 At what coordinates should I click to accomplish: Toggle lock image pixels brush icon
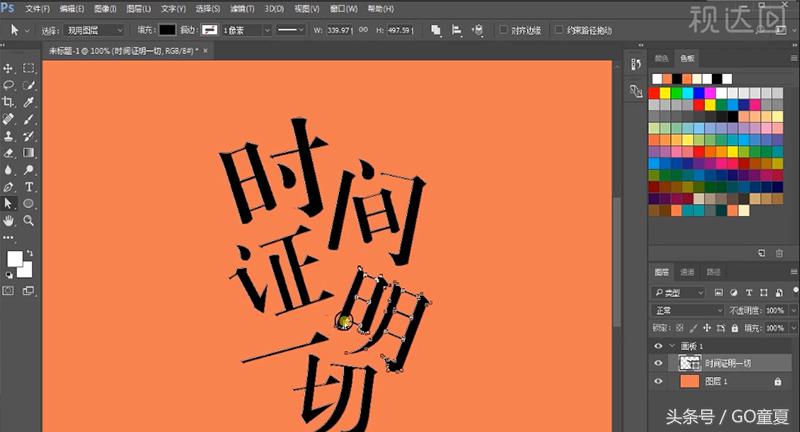tap(693, 328)
